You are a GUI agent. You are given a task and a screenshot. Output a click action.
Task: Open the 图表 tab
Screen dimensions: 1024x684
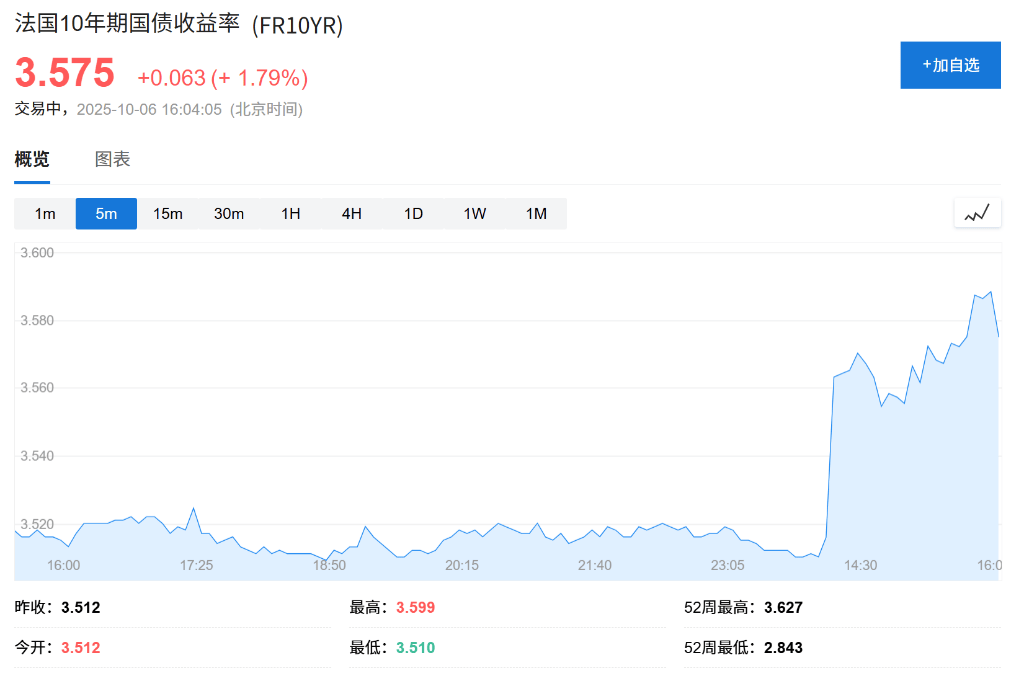click(112, 159)
